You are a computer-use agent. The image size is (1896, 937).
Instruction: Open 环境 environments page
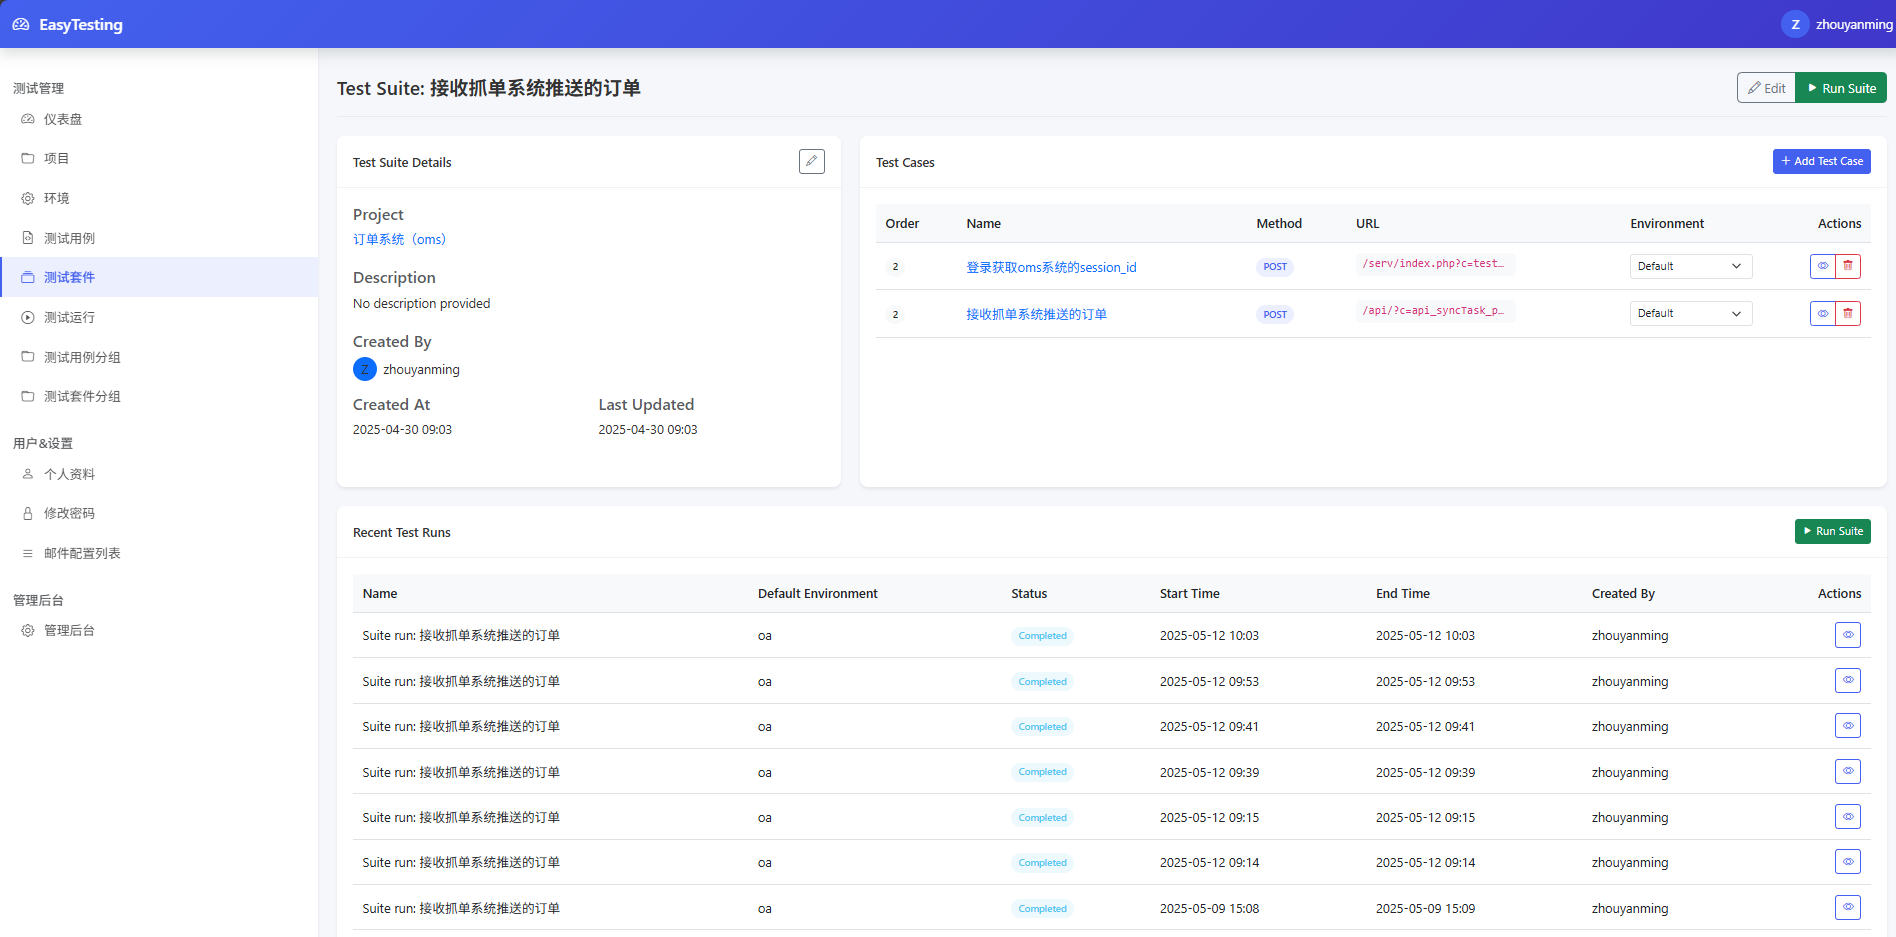click(x=159, y=198)
